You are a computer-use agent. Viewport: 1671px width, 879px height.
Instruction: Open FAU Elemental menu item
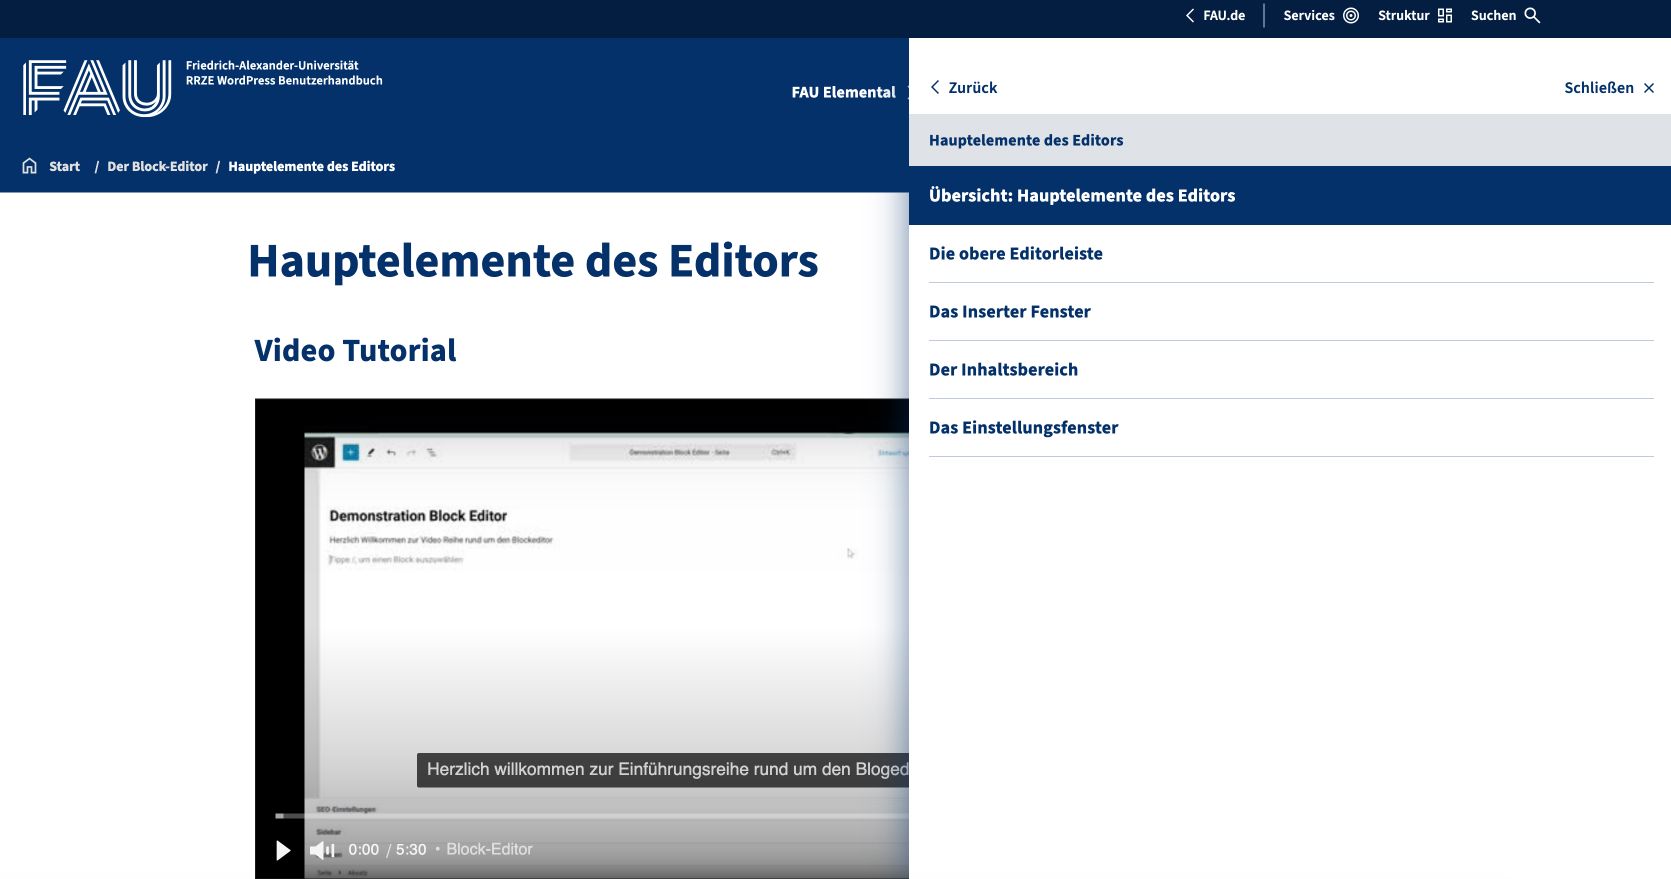843,92
